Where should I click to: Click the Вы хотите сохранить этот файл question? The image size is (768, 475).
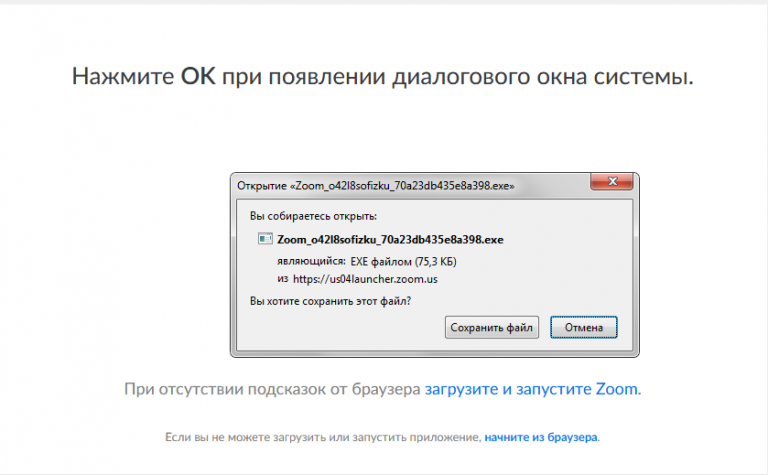330,300
